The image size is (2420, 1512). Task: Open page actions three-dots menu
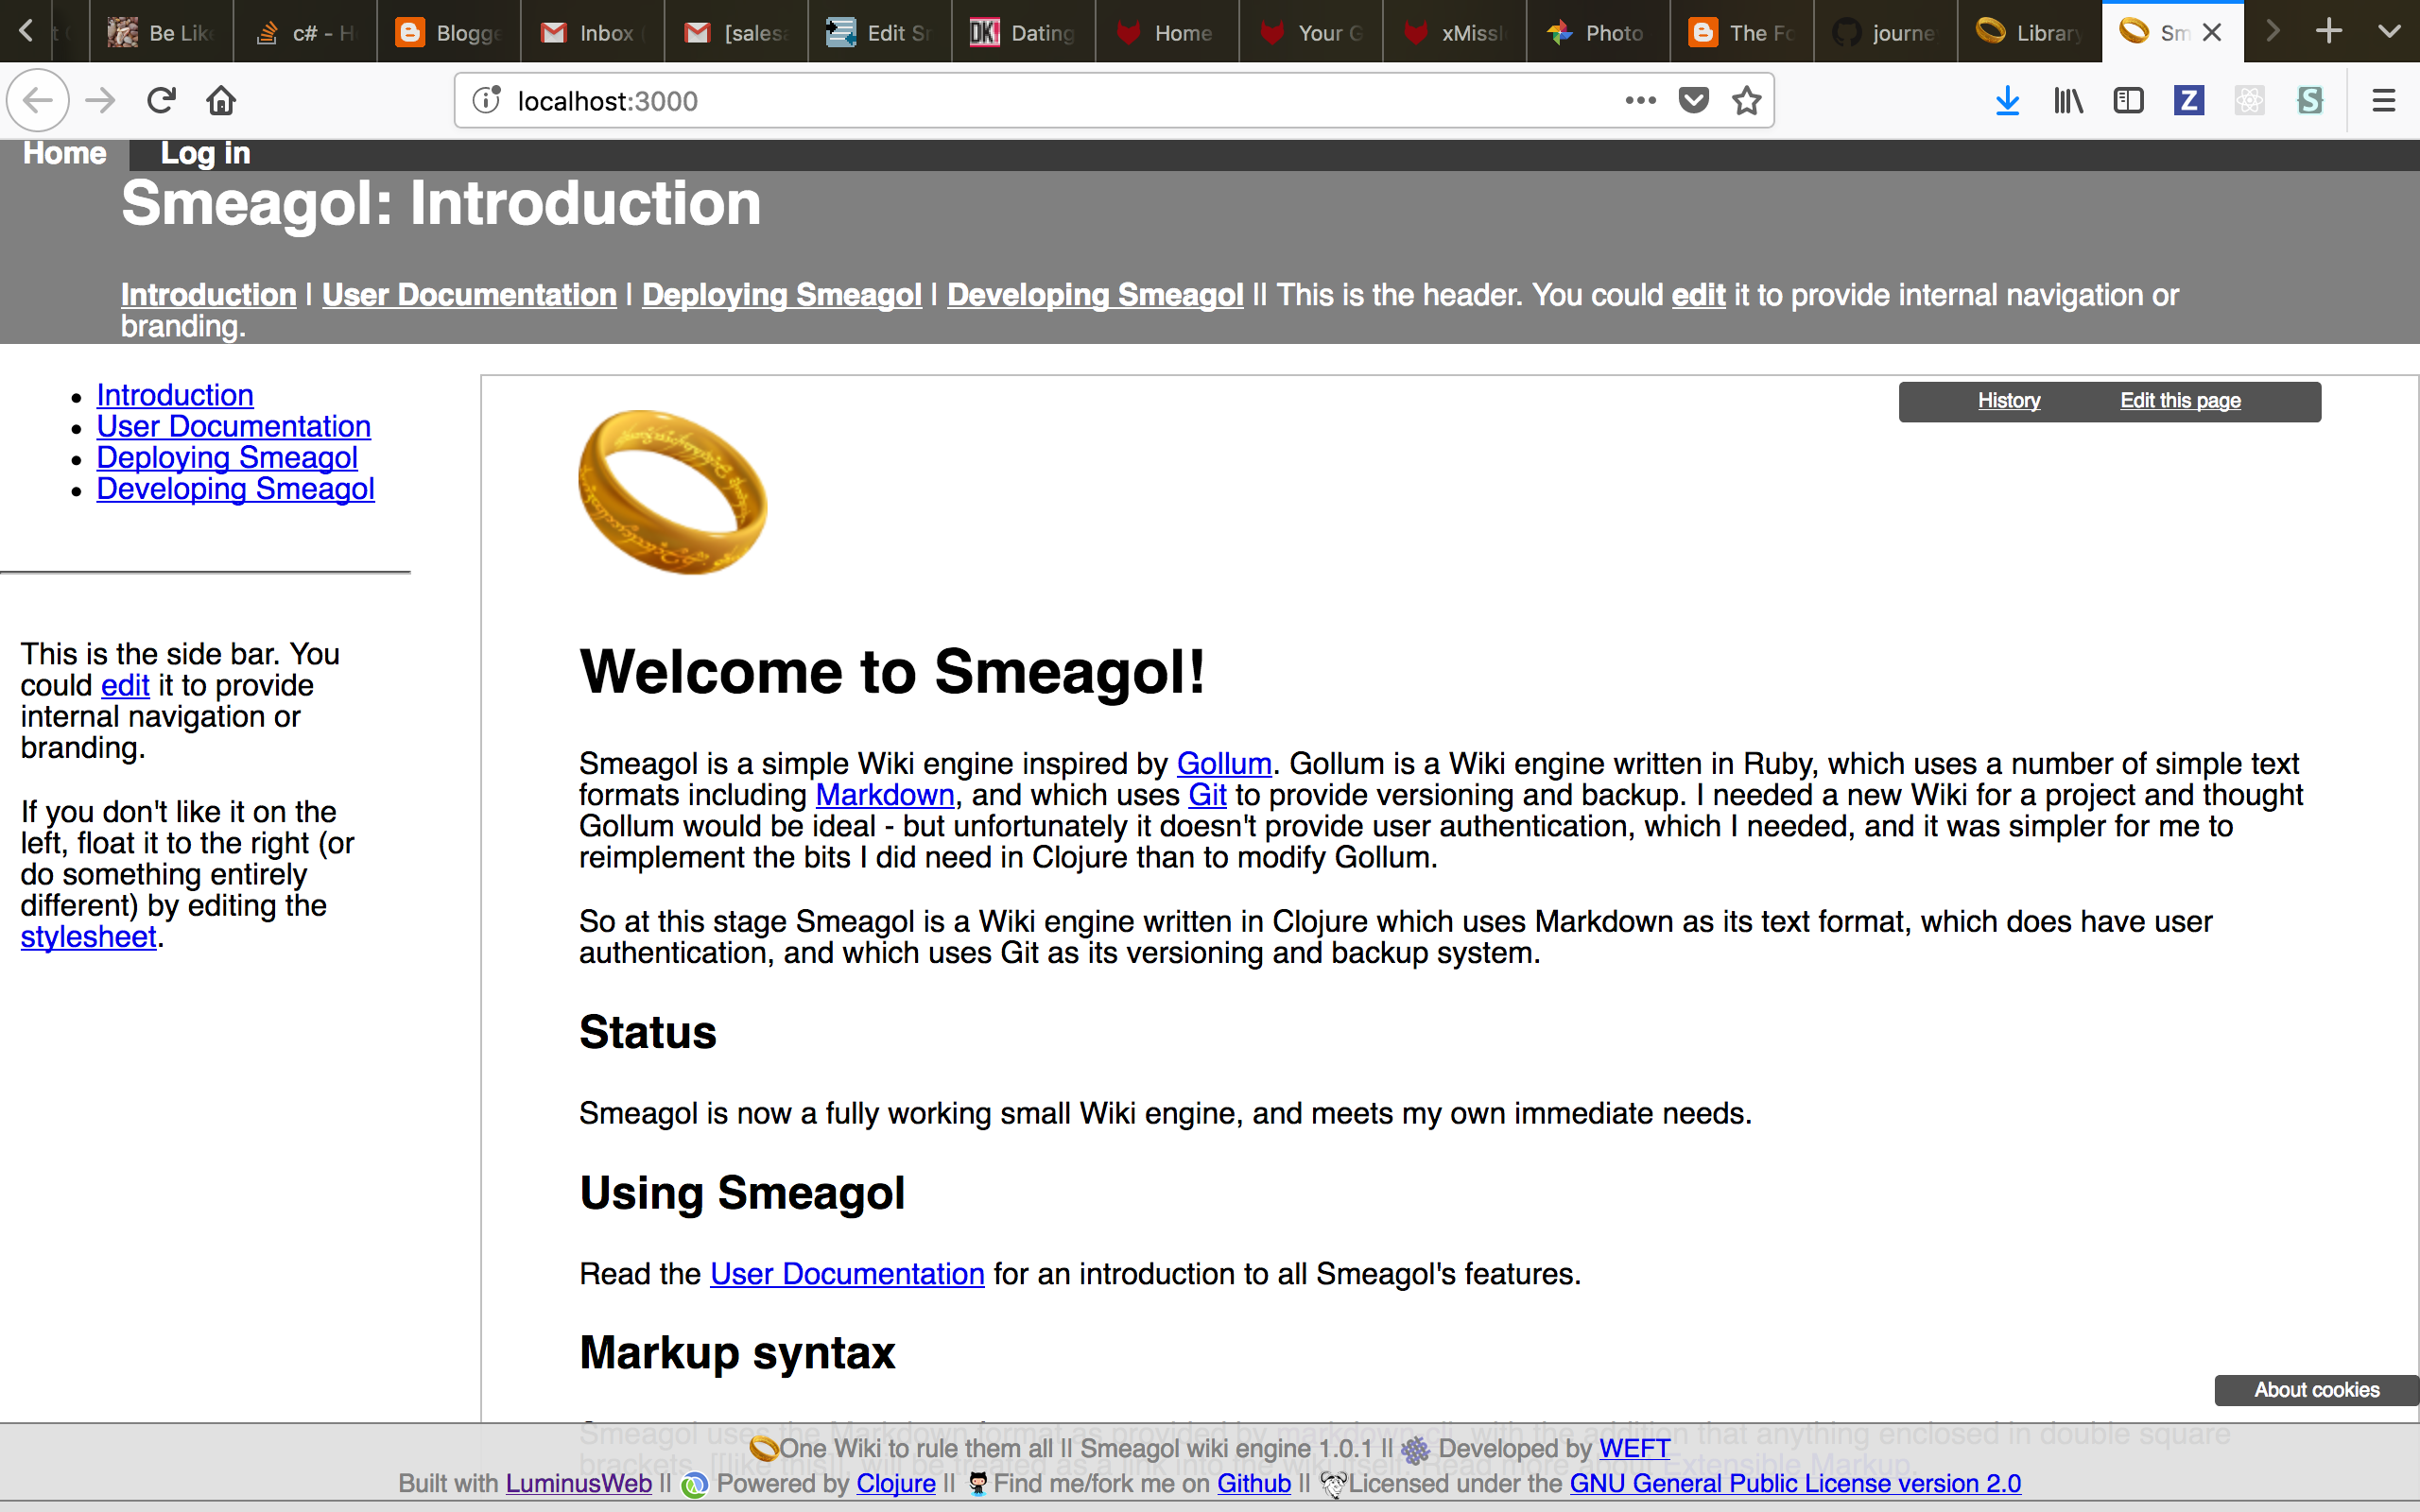coord(1640,100)
